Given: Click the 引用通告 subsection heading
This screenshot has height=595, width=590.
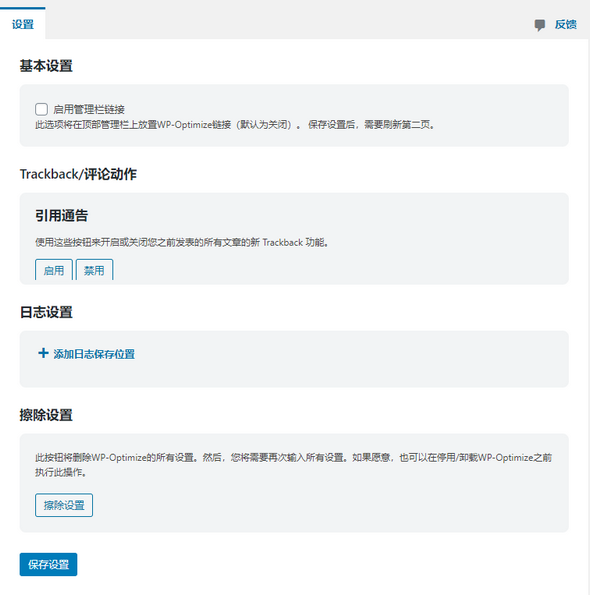Looking at the screenshot, I should (61, 216).
